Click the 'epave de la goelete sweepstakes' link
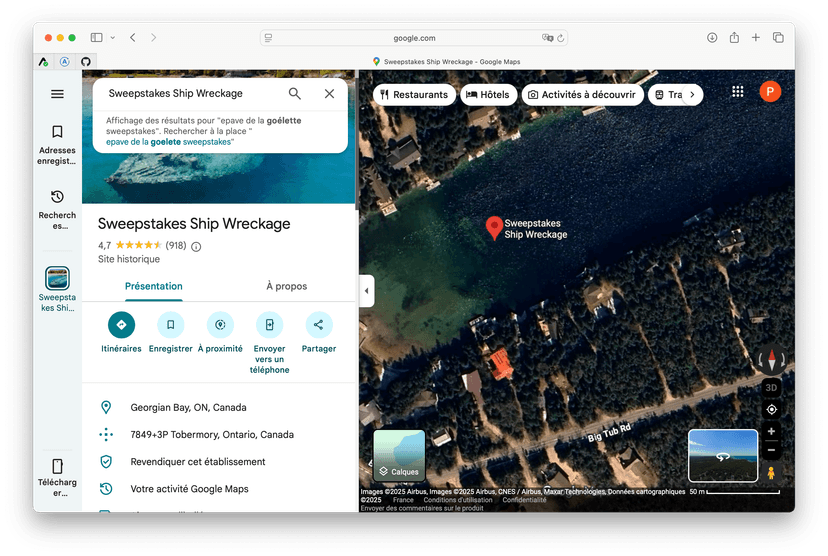This screenshot has width=828, height=556. (x=169, y=142)
